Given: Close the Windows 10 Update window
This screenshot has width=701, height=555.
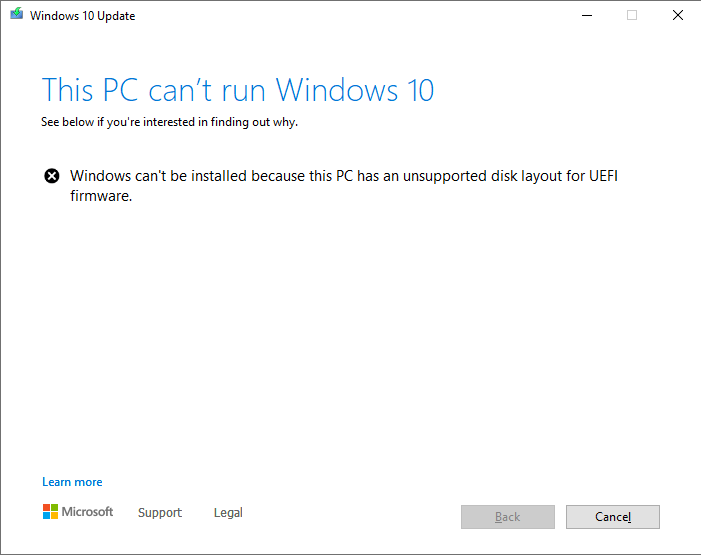Looking at the screenshot, I should 677,16.
